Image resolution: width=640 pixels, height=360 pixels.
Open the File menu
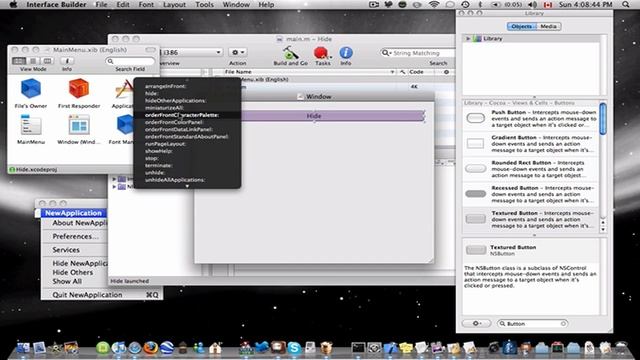coord(101,4)
